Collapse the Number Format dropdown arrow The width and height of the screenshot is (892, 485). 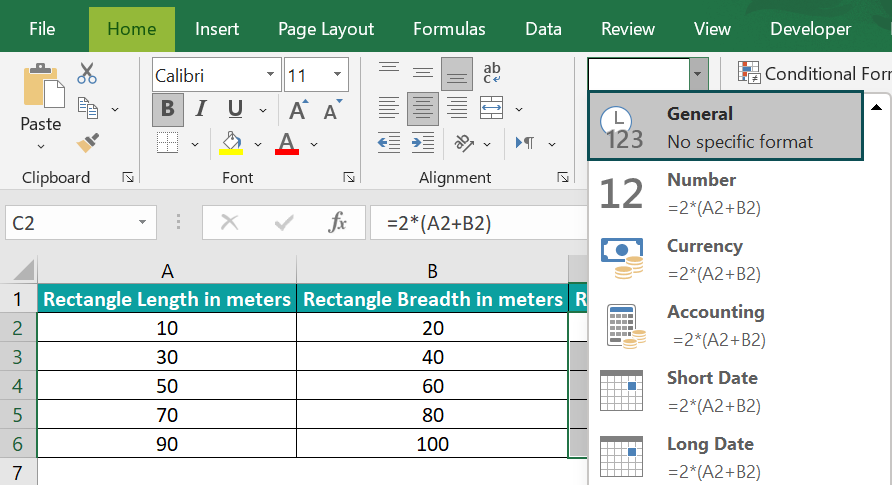tap(698, 73)
